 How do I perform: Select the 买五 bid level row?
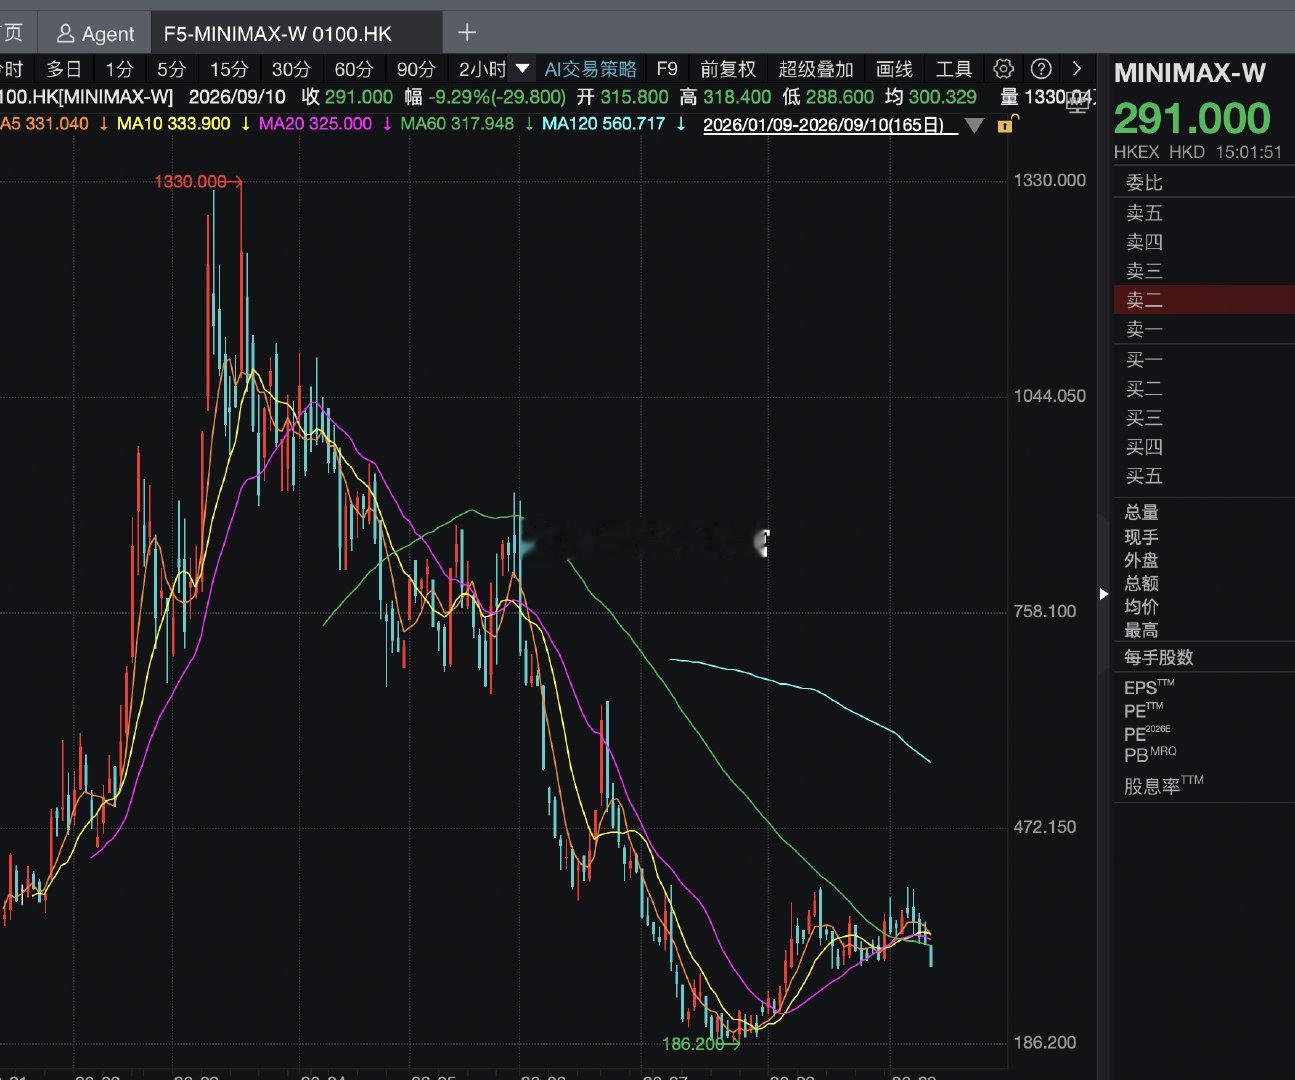(1203, 476)
